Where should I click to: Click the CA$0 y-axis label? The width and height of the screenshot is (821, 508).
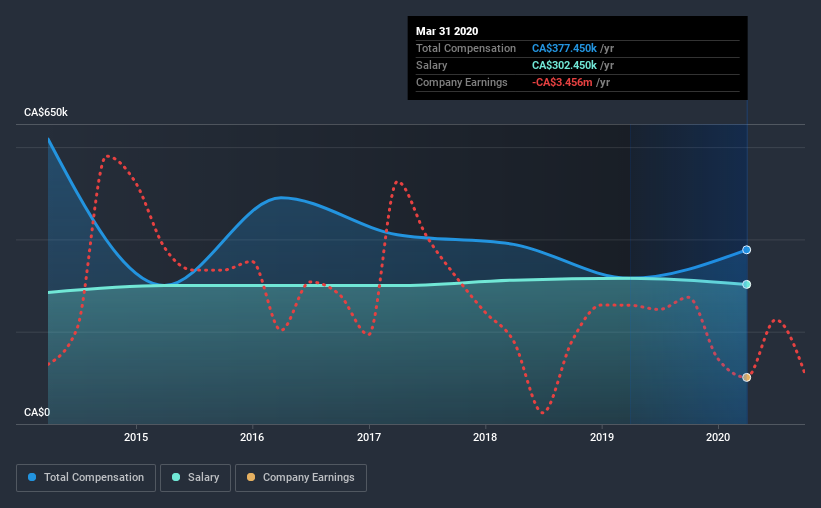37,413
